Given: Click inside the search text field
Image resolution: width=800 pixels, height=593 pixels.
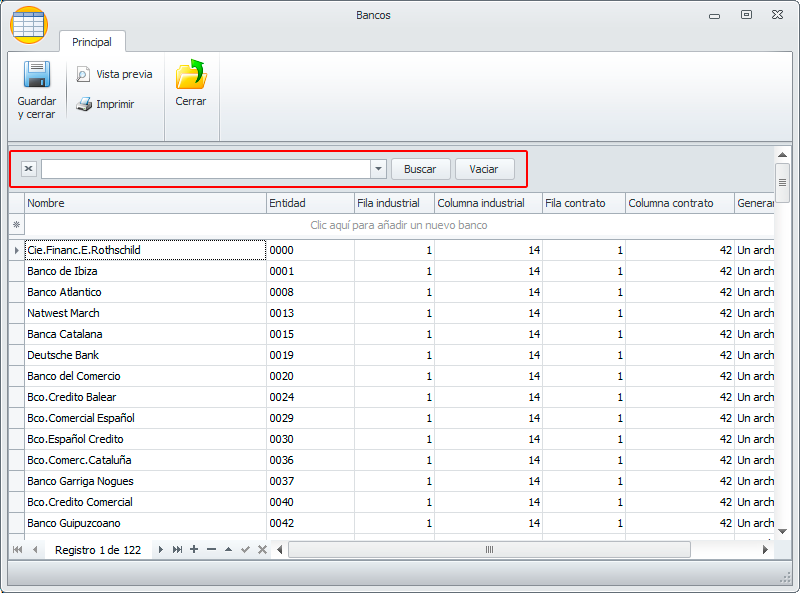Looking at the screenshot, I should (x=205, y=169).
